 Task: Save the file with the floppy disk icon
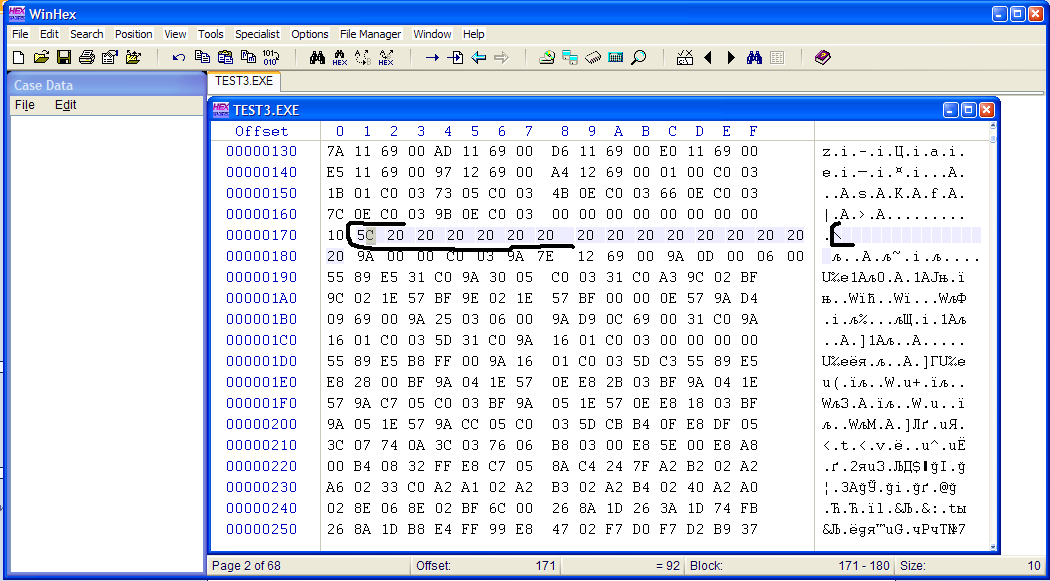(64, 57)
